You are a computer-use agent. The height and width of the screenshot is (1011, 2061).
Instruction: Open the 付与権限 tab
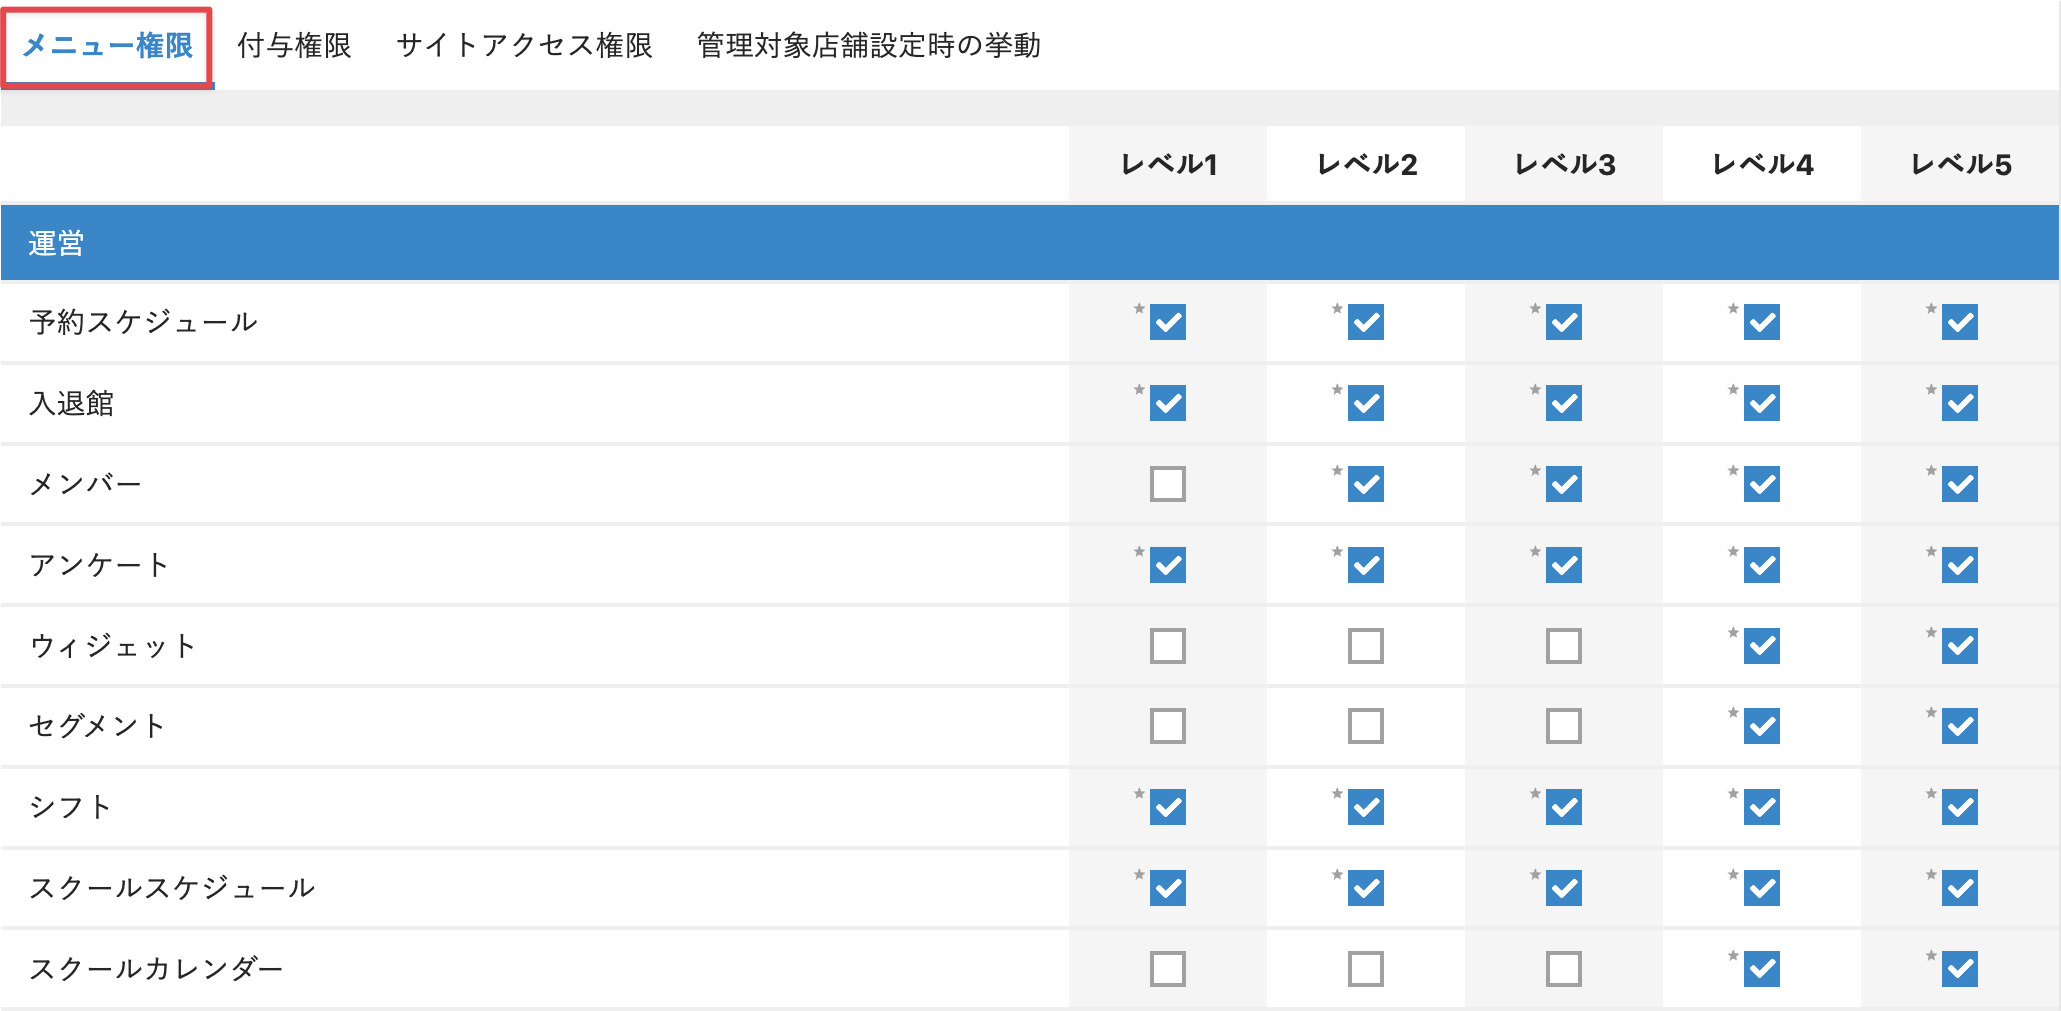pyautogui.click(x=294, y=46)
